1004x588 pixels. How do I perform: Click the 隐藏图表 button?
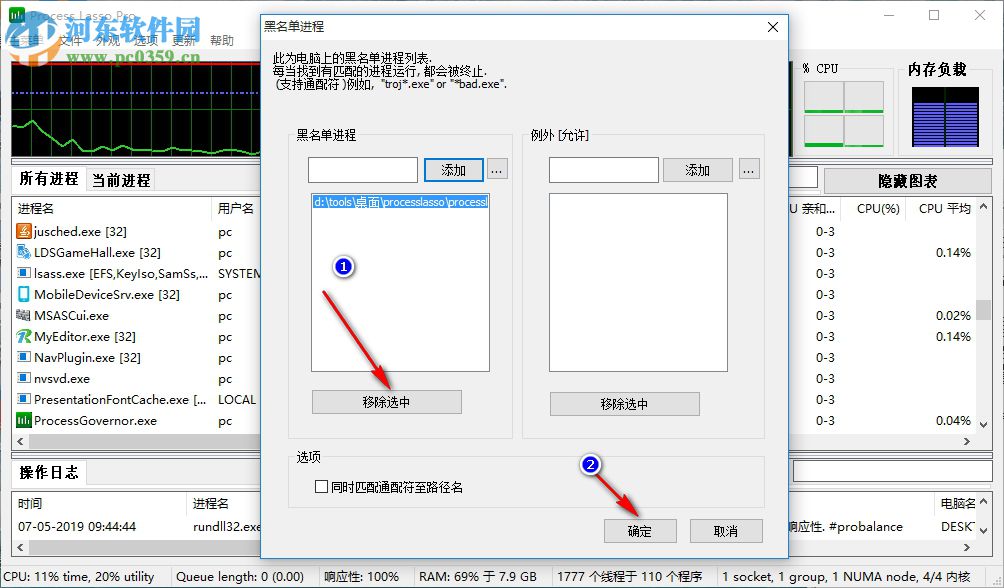[907, 181]
